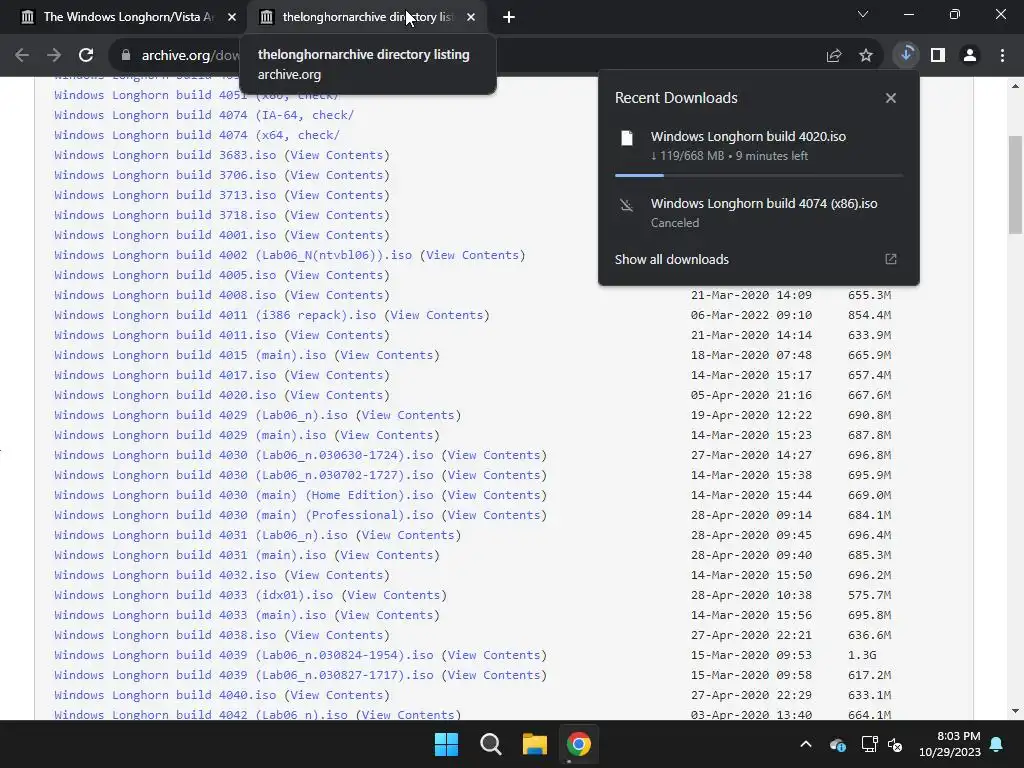View Contents of build 3706.iso
1024x768 pixels.
click(336, 175)
